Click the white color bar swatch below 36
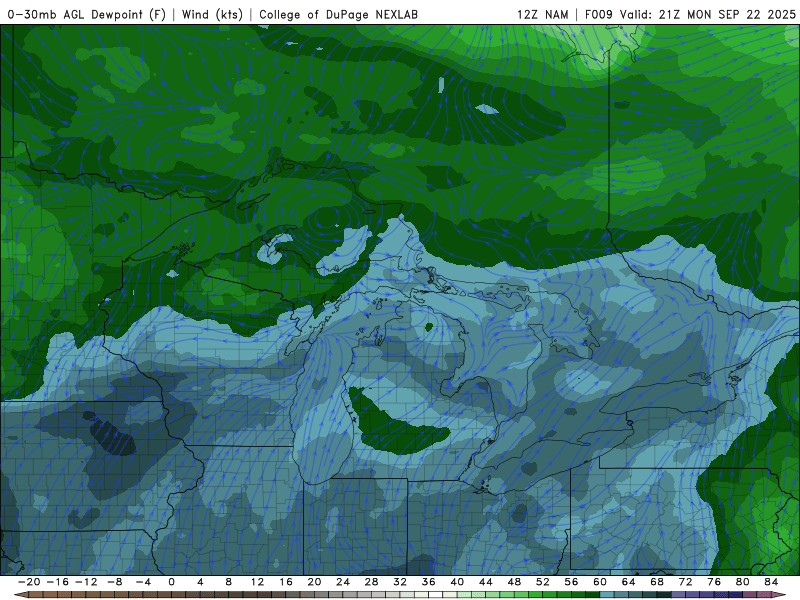 436,595
